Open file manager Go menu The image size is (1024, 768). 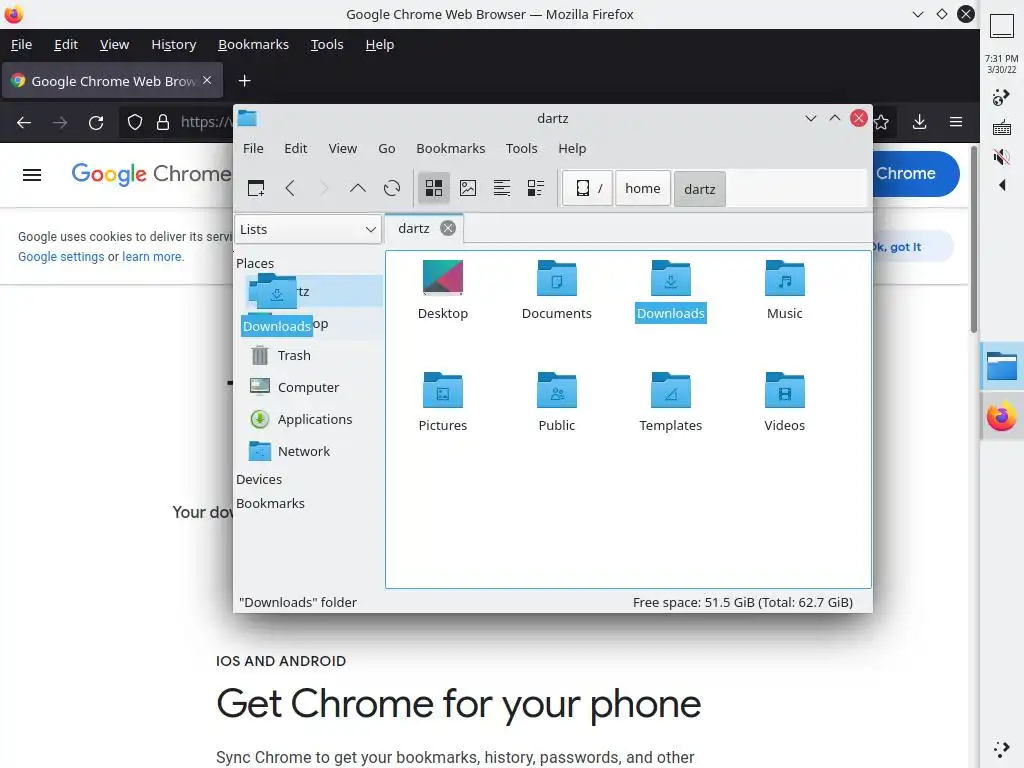[x=387, y=148]
